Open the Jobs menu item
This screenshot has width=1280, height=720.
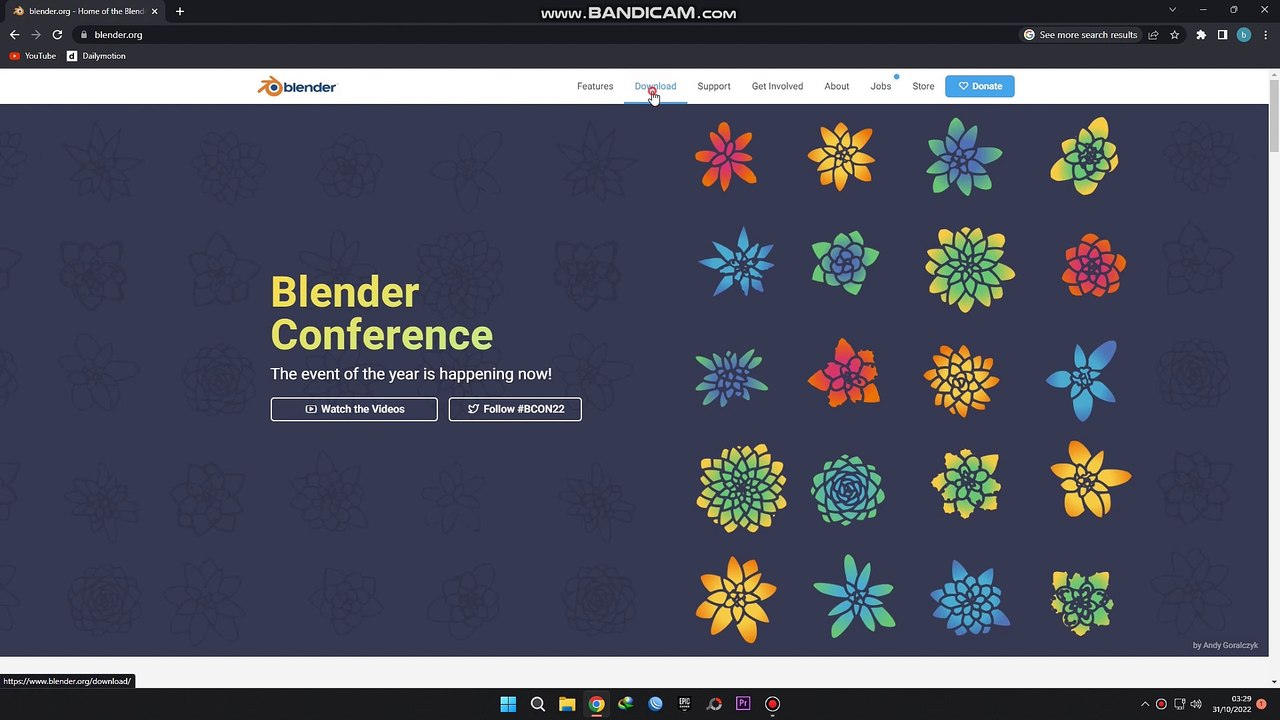(x=881, y=86)
